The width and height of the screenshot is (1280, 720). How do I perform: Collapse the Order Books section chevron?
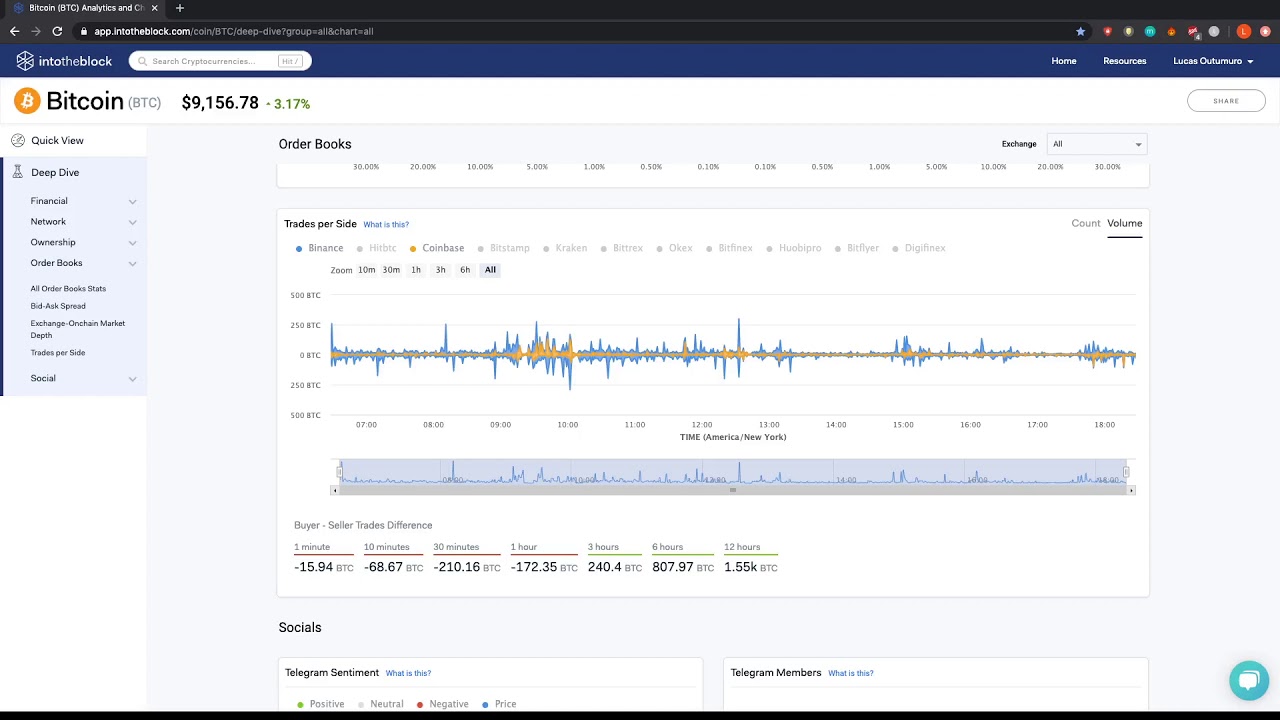pos(132,264)
